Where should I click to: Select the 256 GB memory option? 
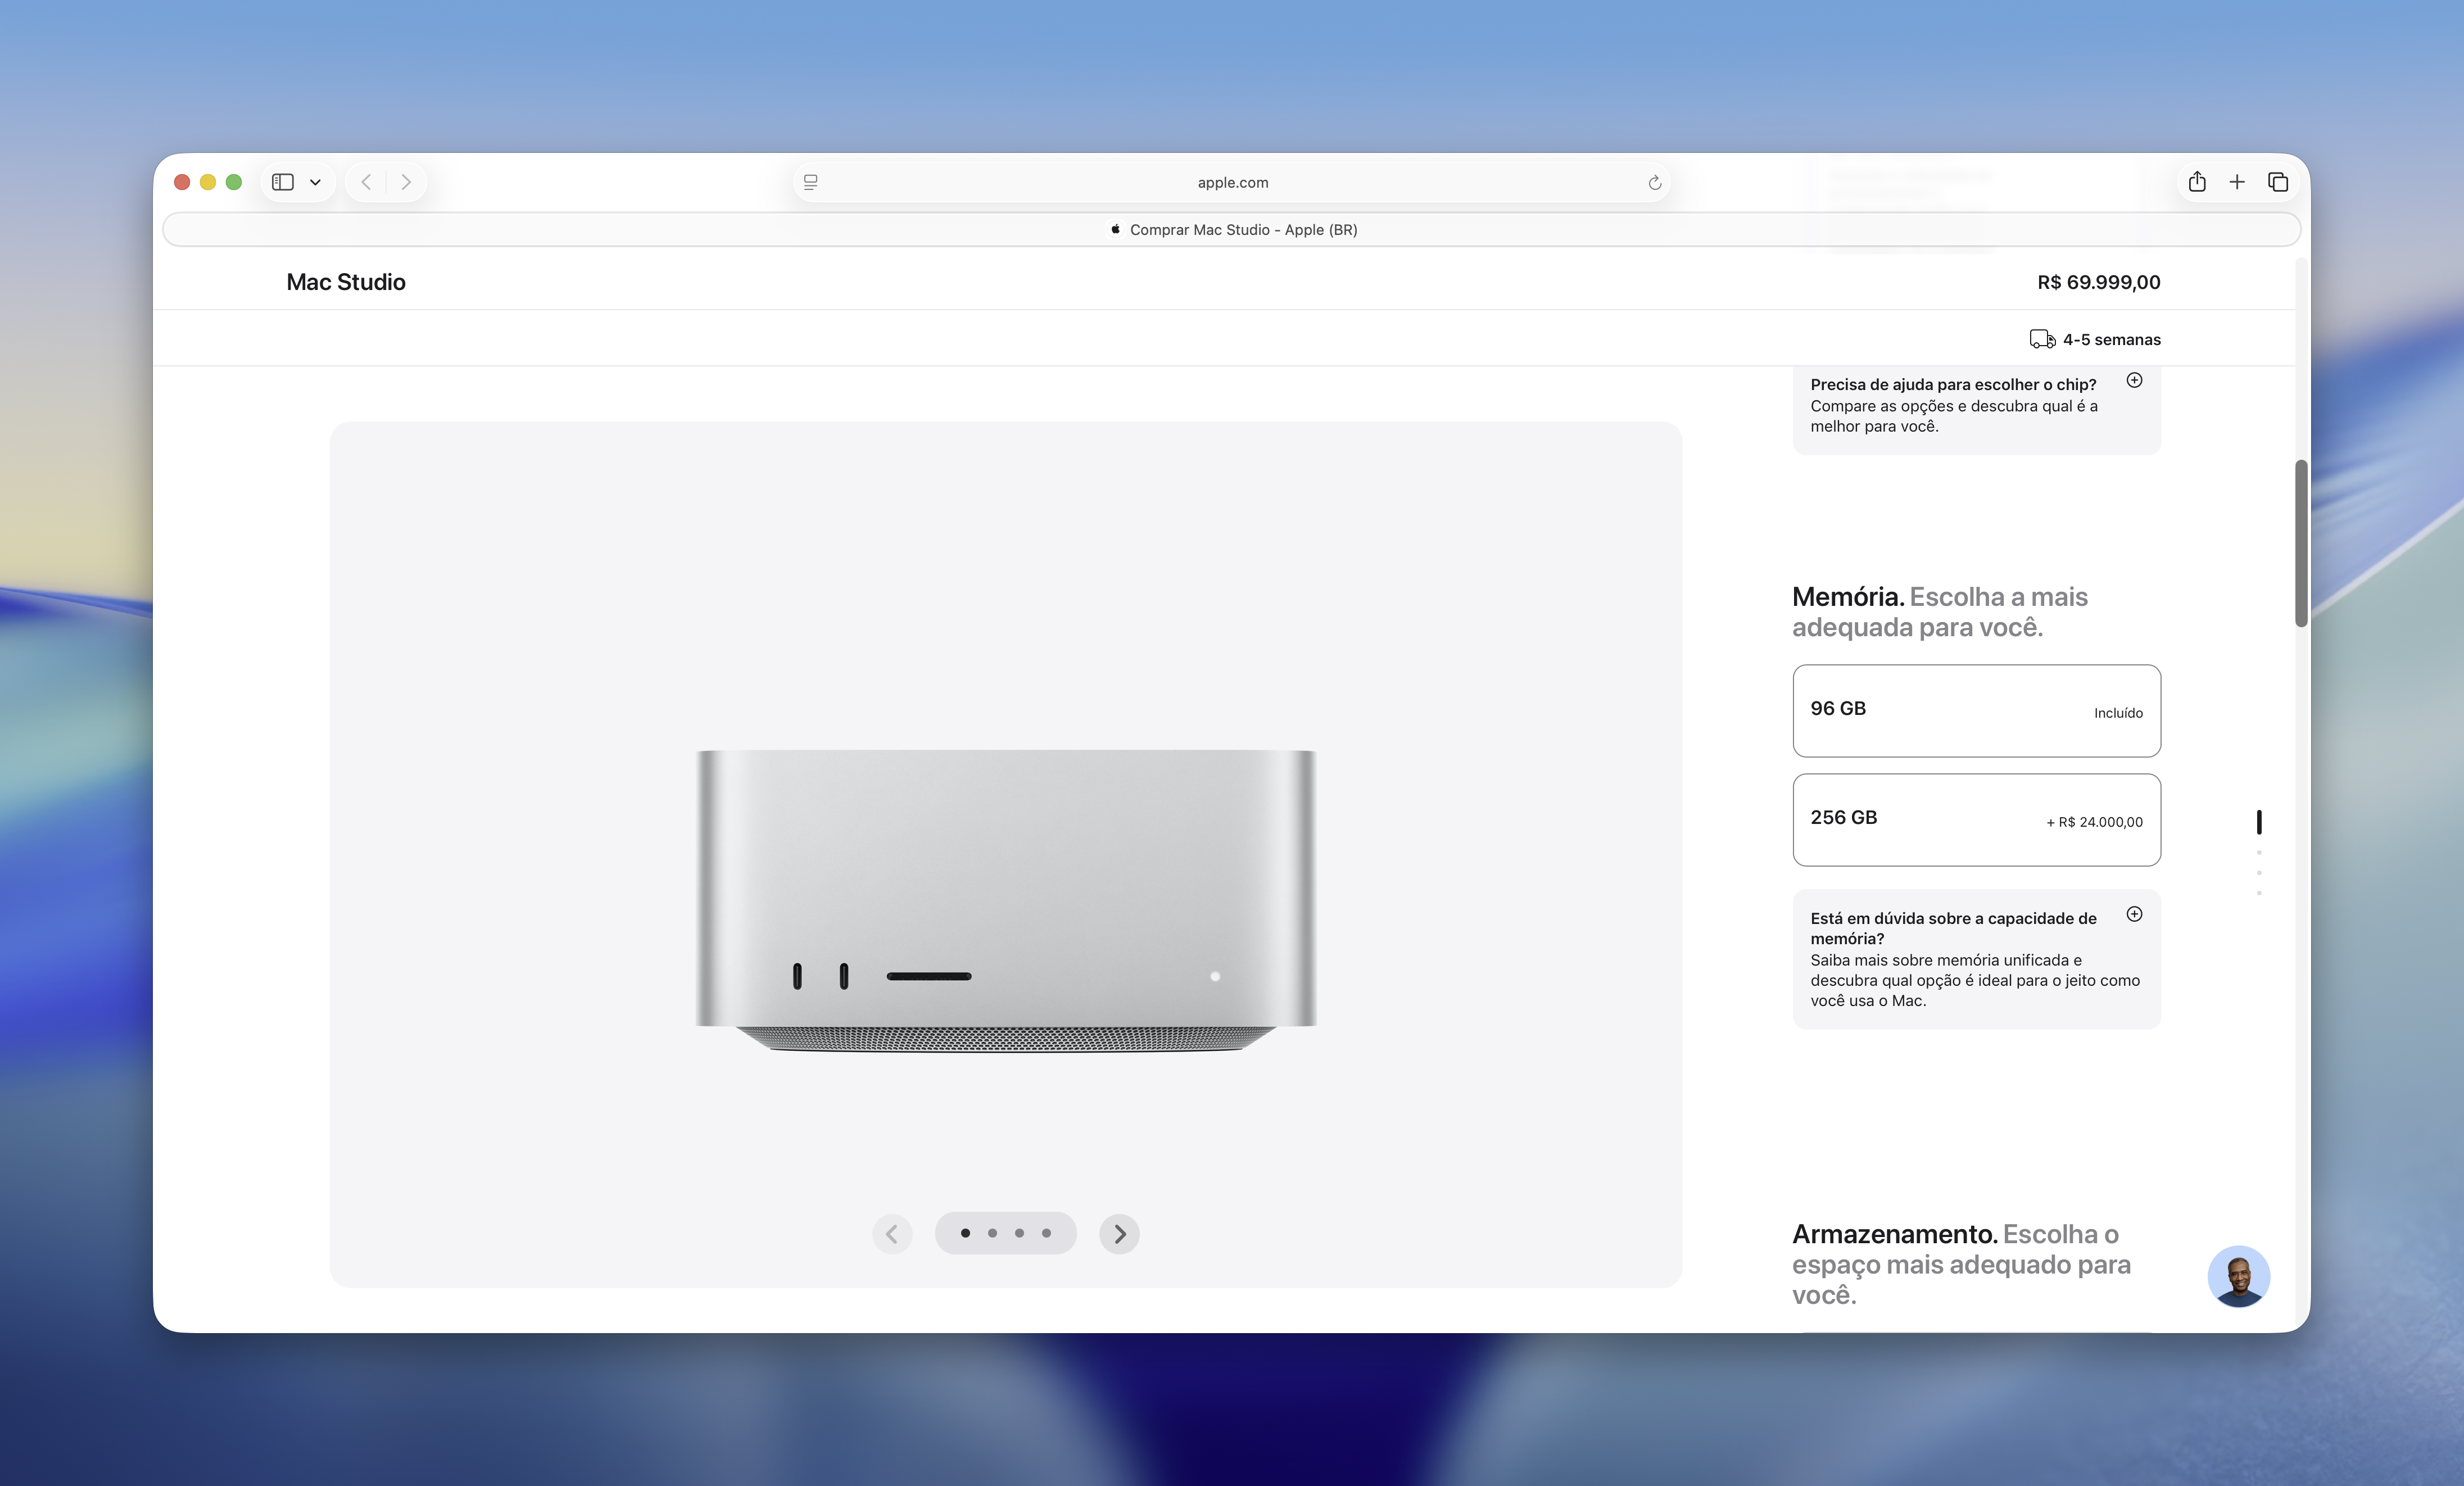click(1976, 820)
